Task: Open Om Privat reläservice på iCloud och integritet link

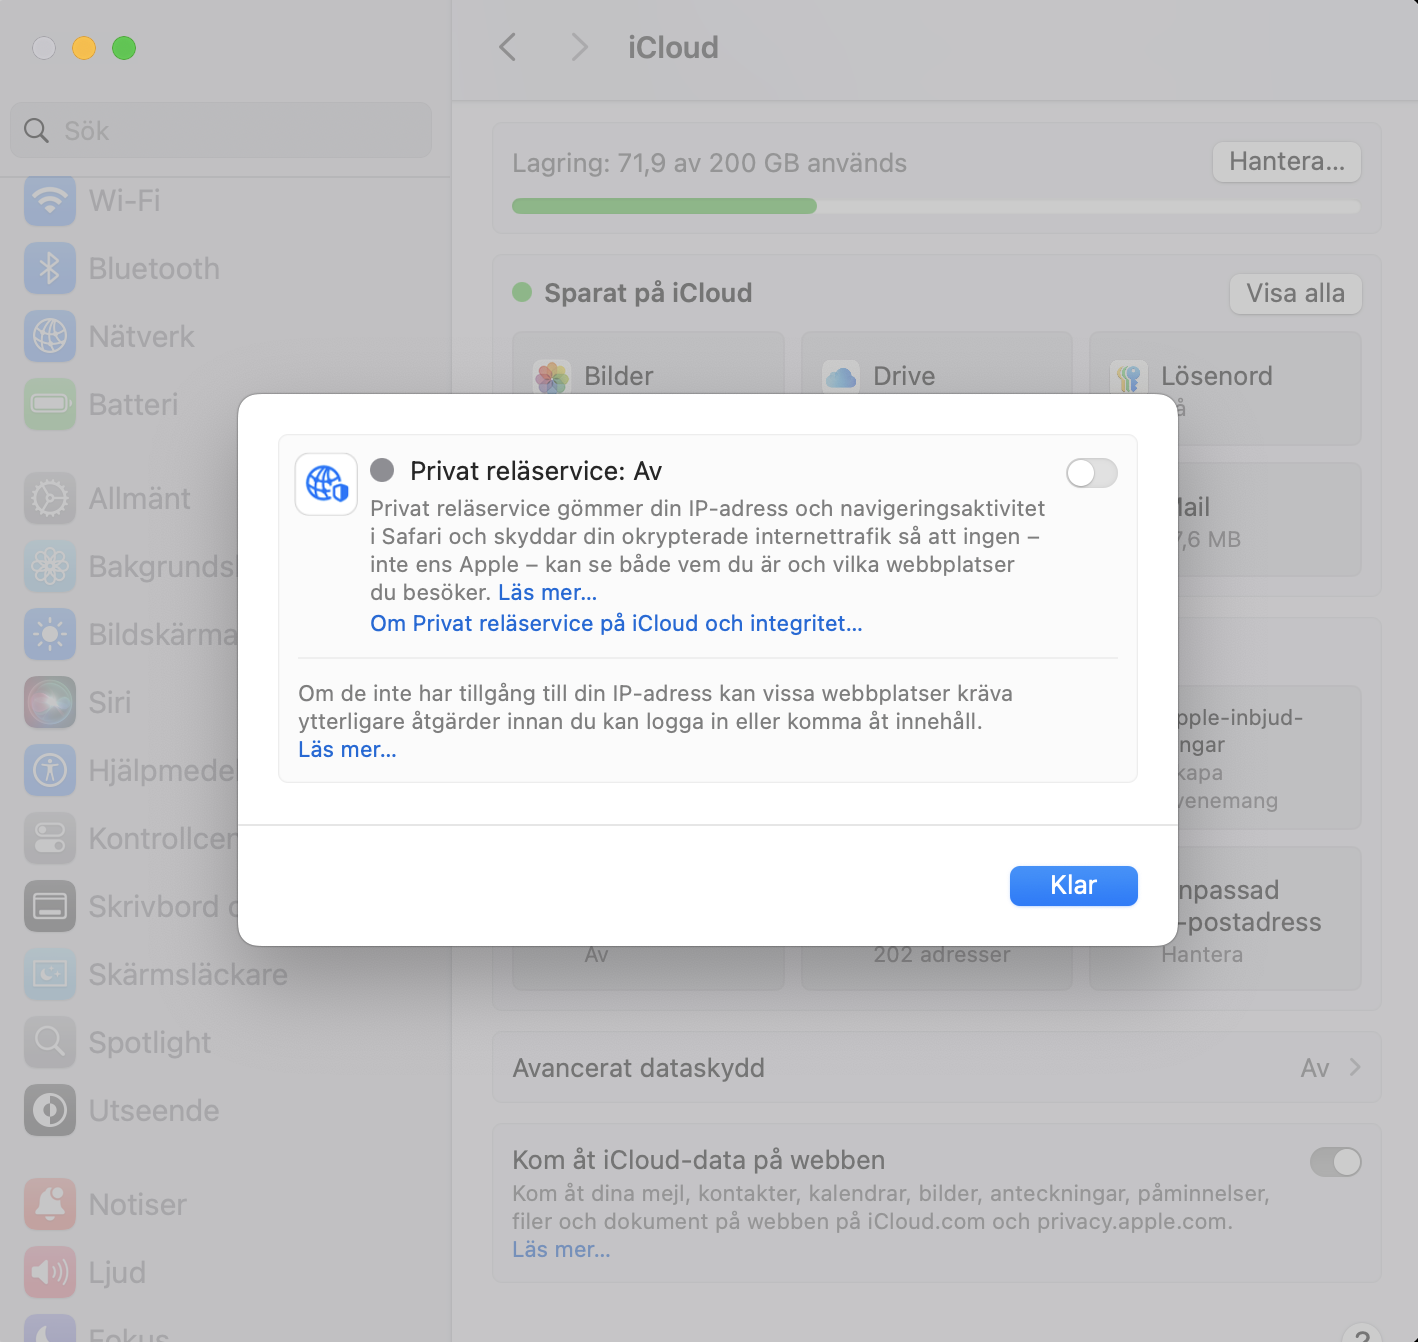Action: coord(616,623)
